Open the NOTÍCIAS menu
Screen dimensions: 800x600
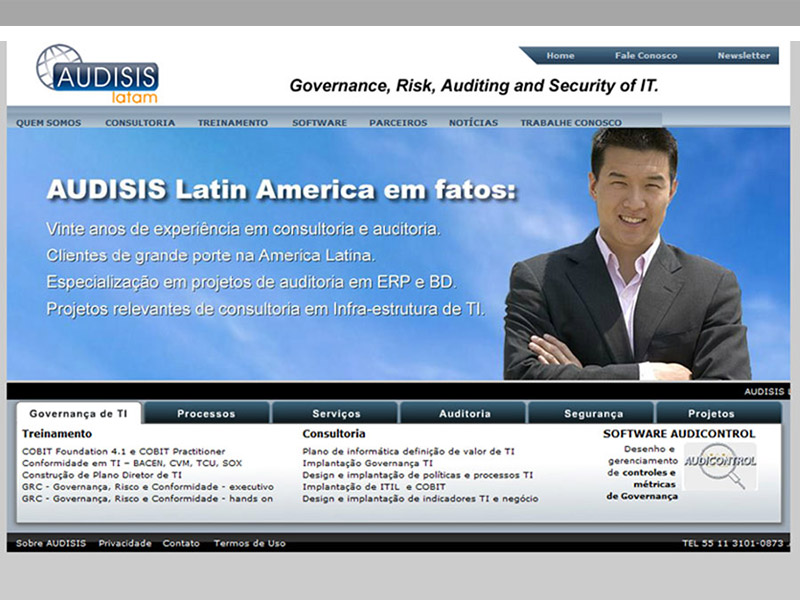tap(473, 122)
